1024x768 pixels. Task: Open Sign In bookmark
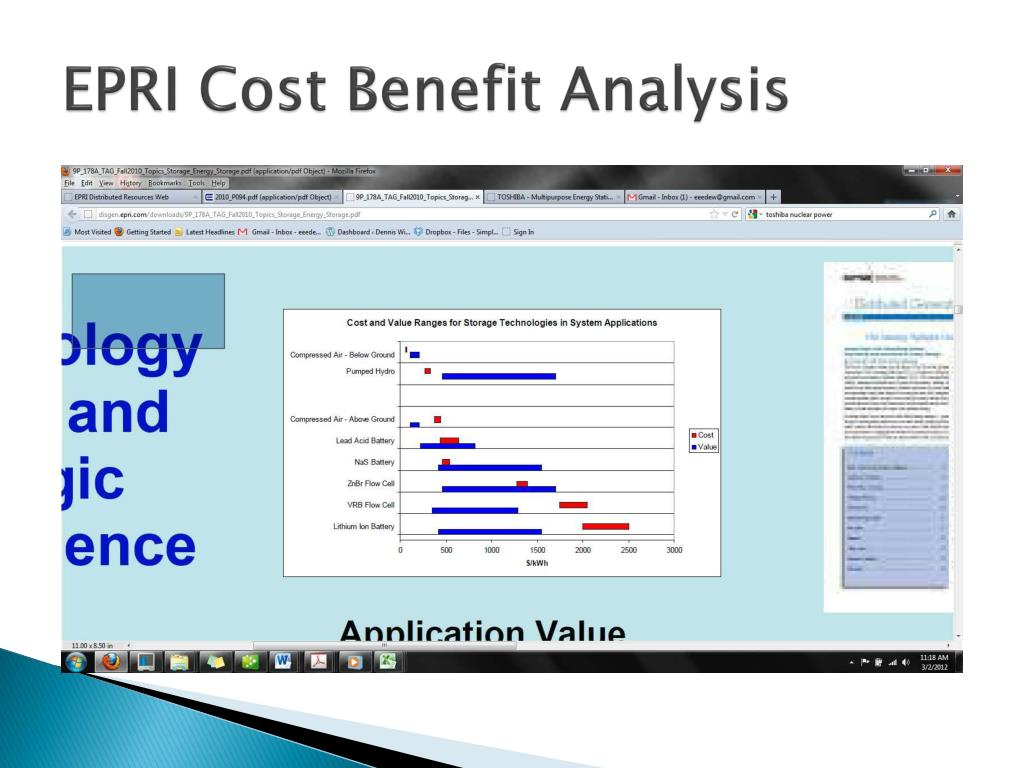tap(519, 232)
